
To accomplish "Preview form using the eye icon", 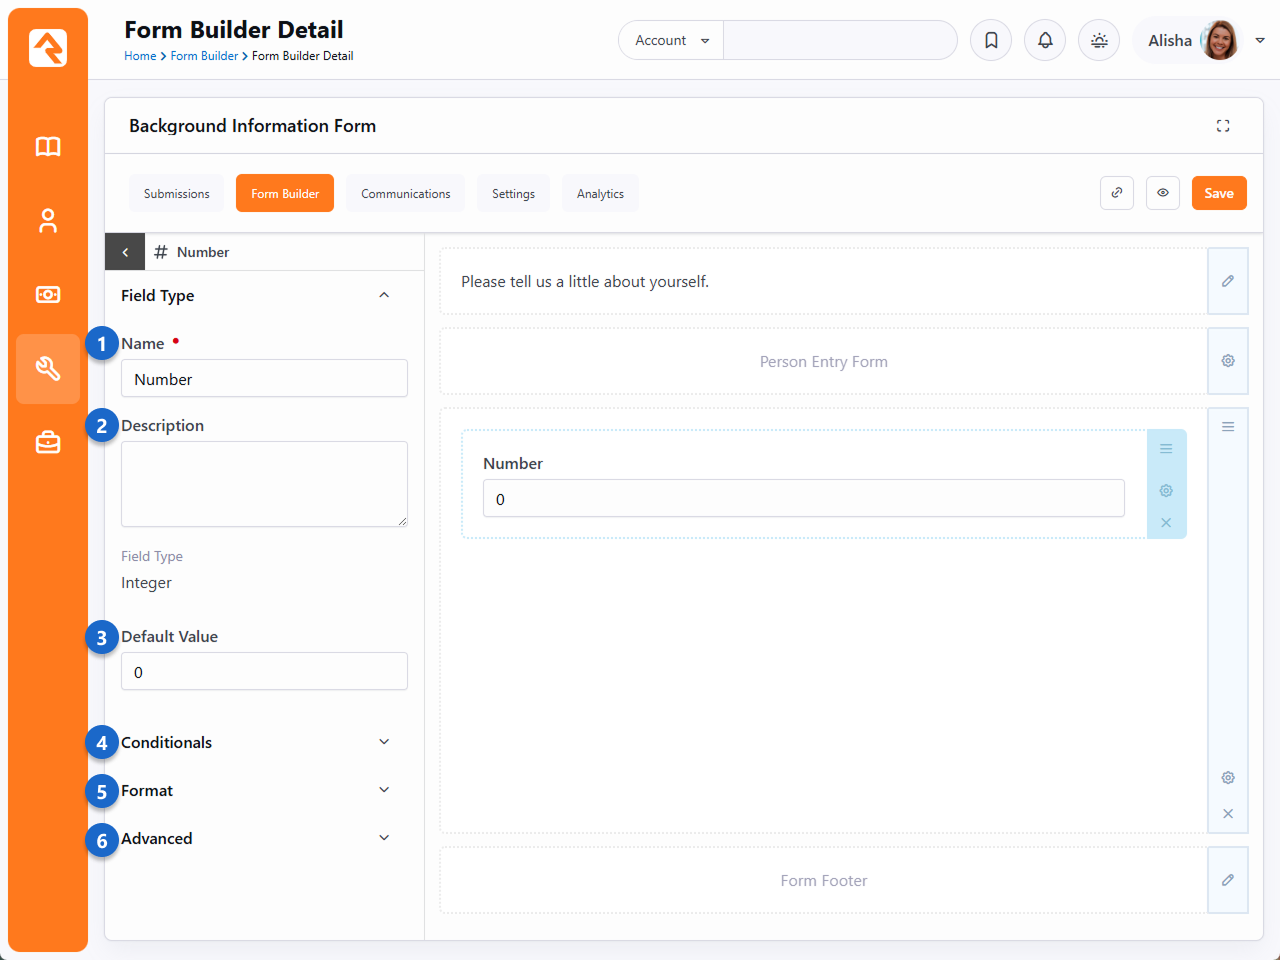I will click(x=1163, y=193).
